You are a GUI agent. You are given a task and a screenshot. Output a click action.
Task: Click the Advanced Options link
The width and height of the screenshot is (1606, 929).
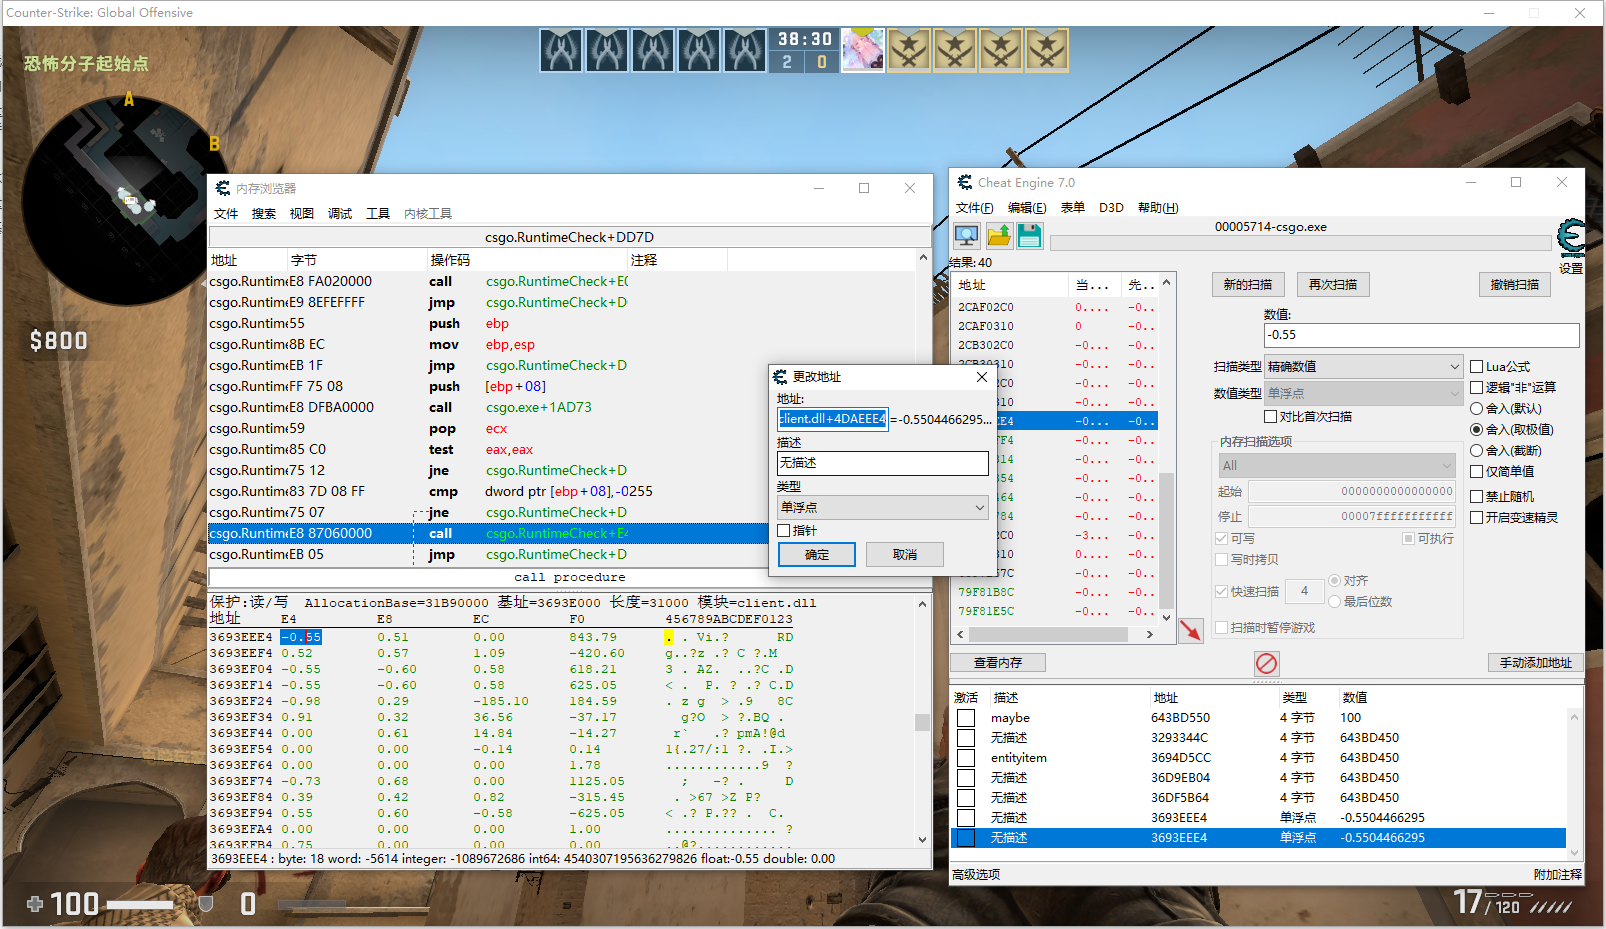coord(976,875)
